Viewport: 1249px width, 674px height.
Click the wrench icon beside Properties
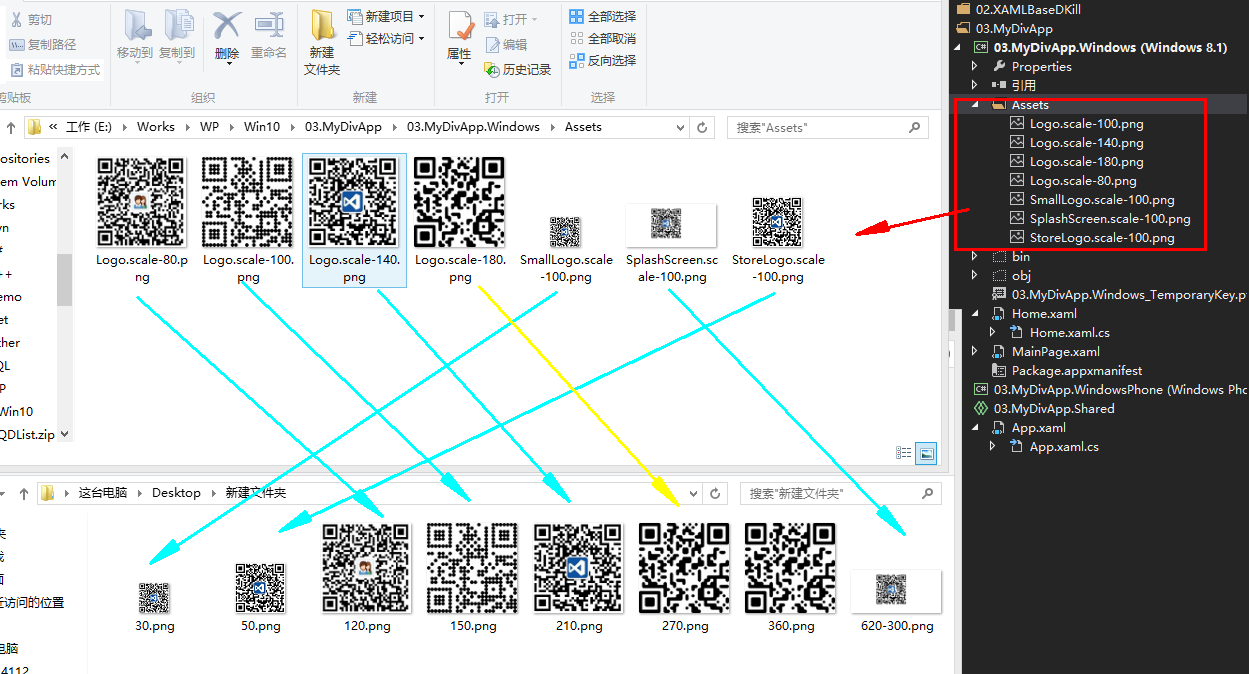(998, 67)
